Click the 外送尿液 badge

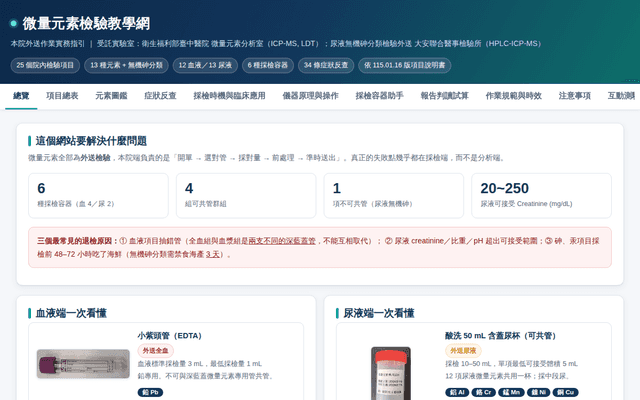tap(463, 351)
